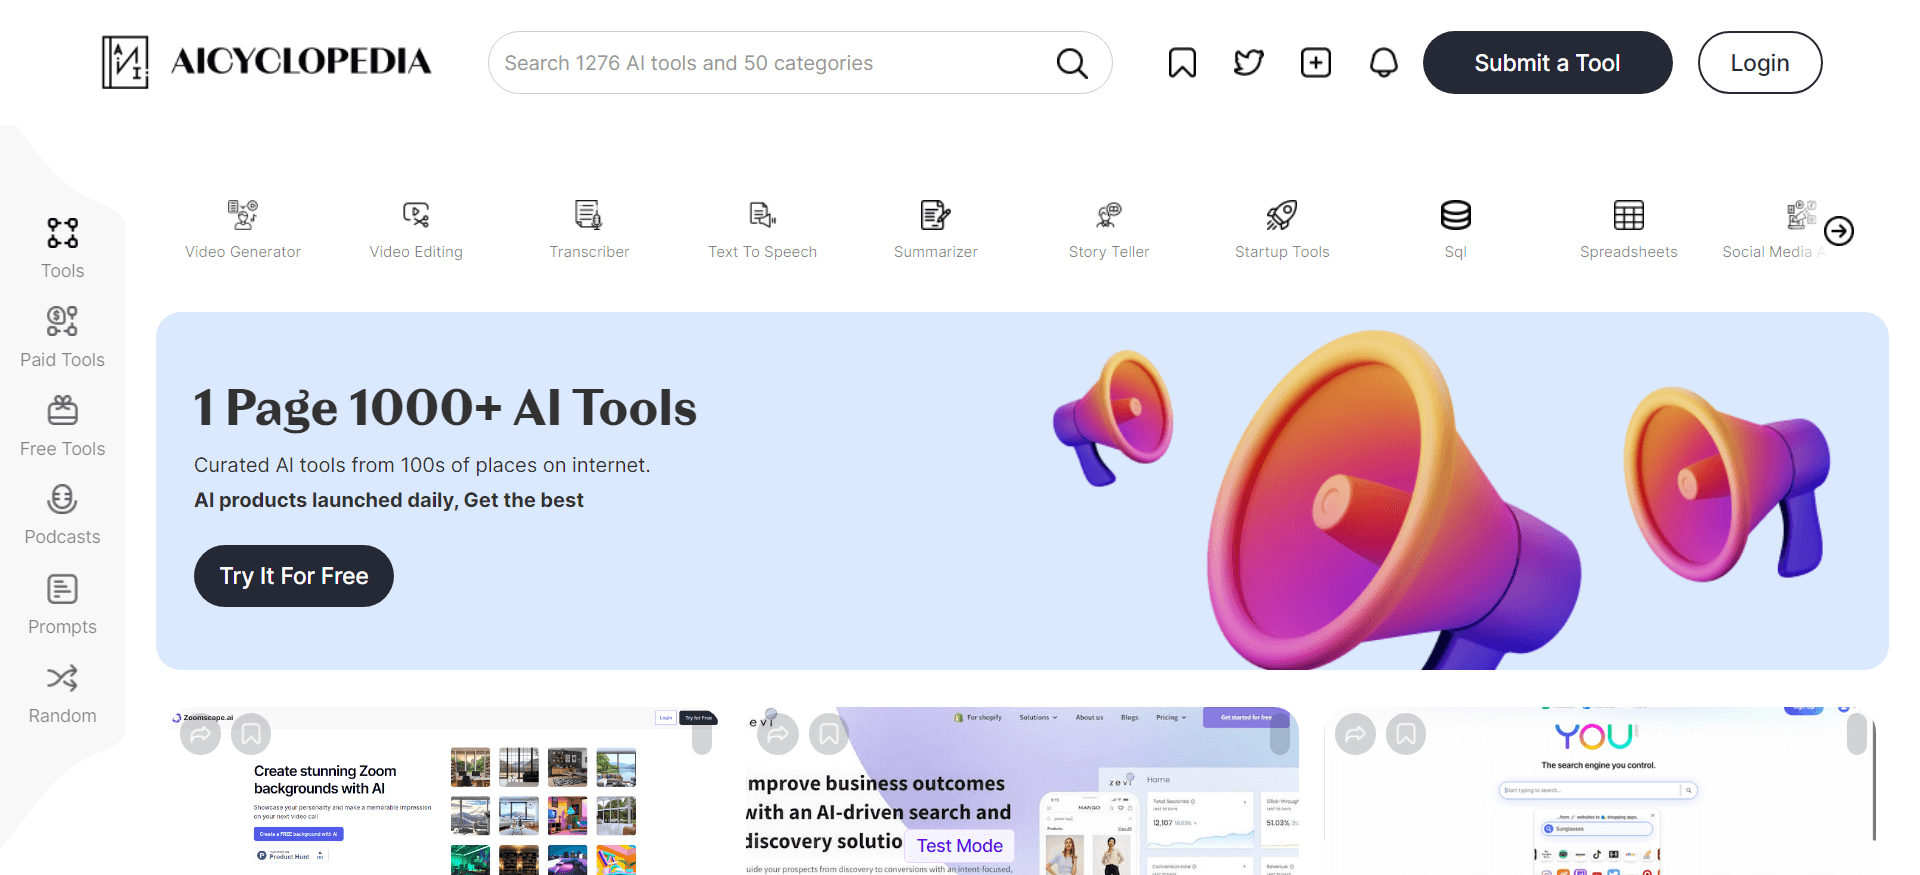
Task: Focus the AI tools search field
Action: click(770, 63)
